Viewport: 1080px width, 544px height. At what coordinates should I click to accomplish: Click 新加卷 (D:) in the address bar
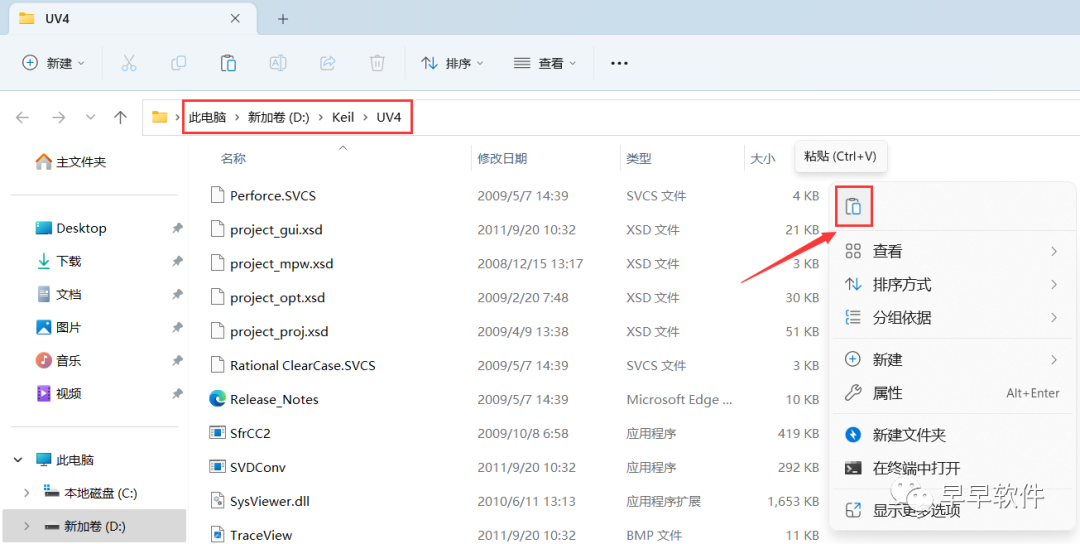(279, 117)
